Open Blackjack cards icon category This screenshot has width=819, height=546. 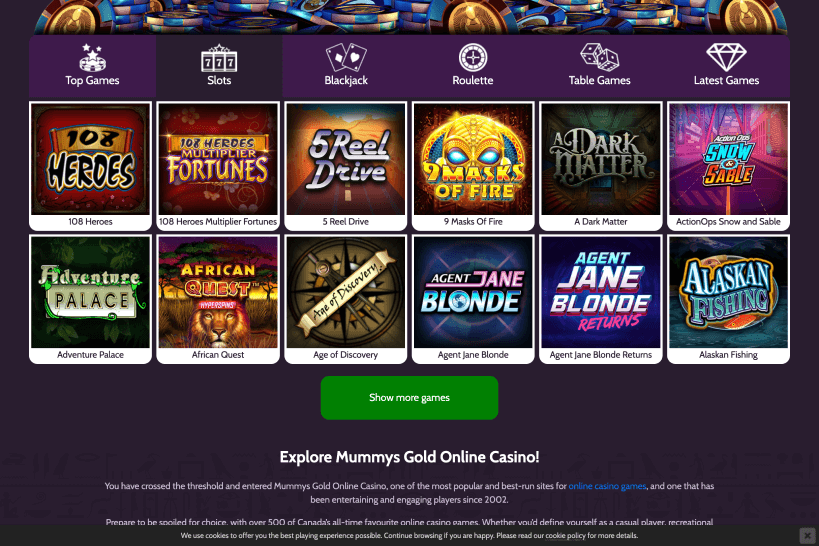click(346, 66)
